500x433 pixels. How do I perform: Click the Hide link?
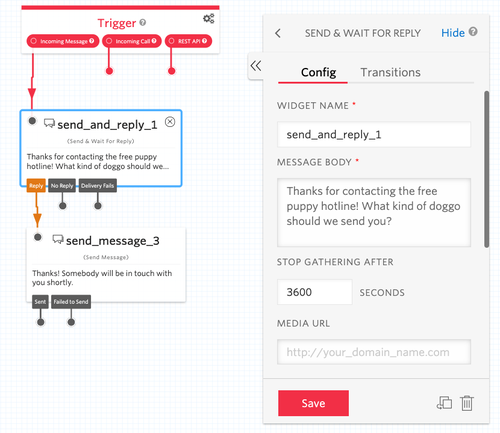[453, 33]
